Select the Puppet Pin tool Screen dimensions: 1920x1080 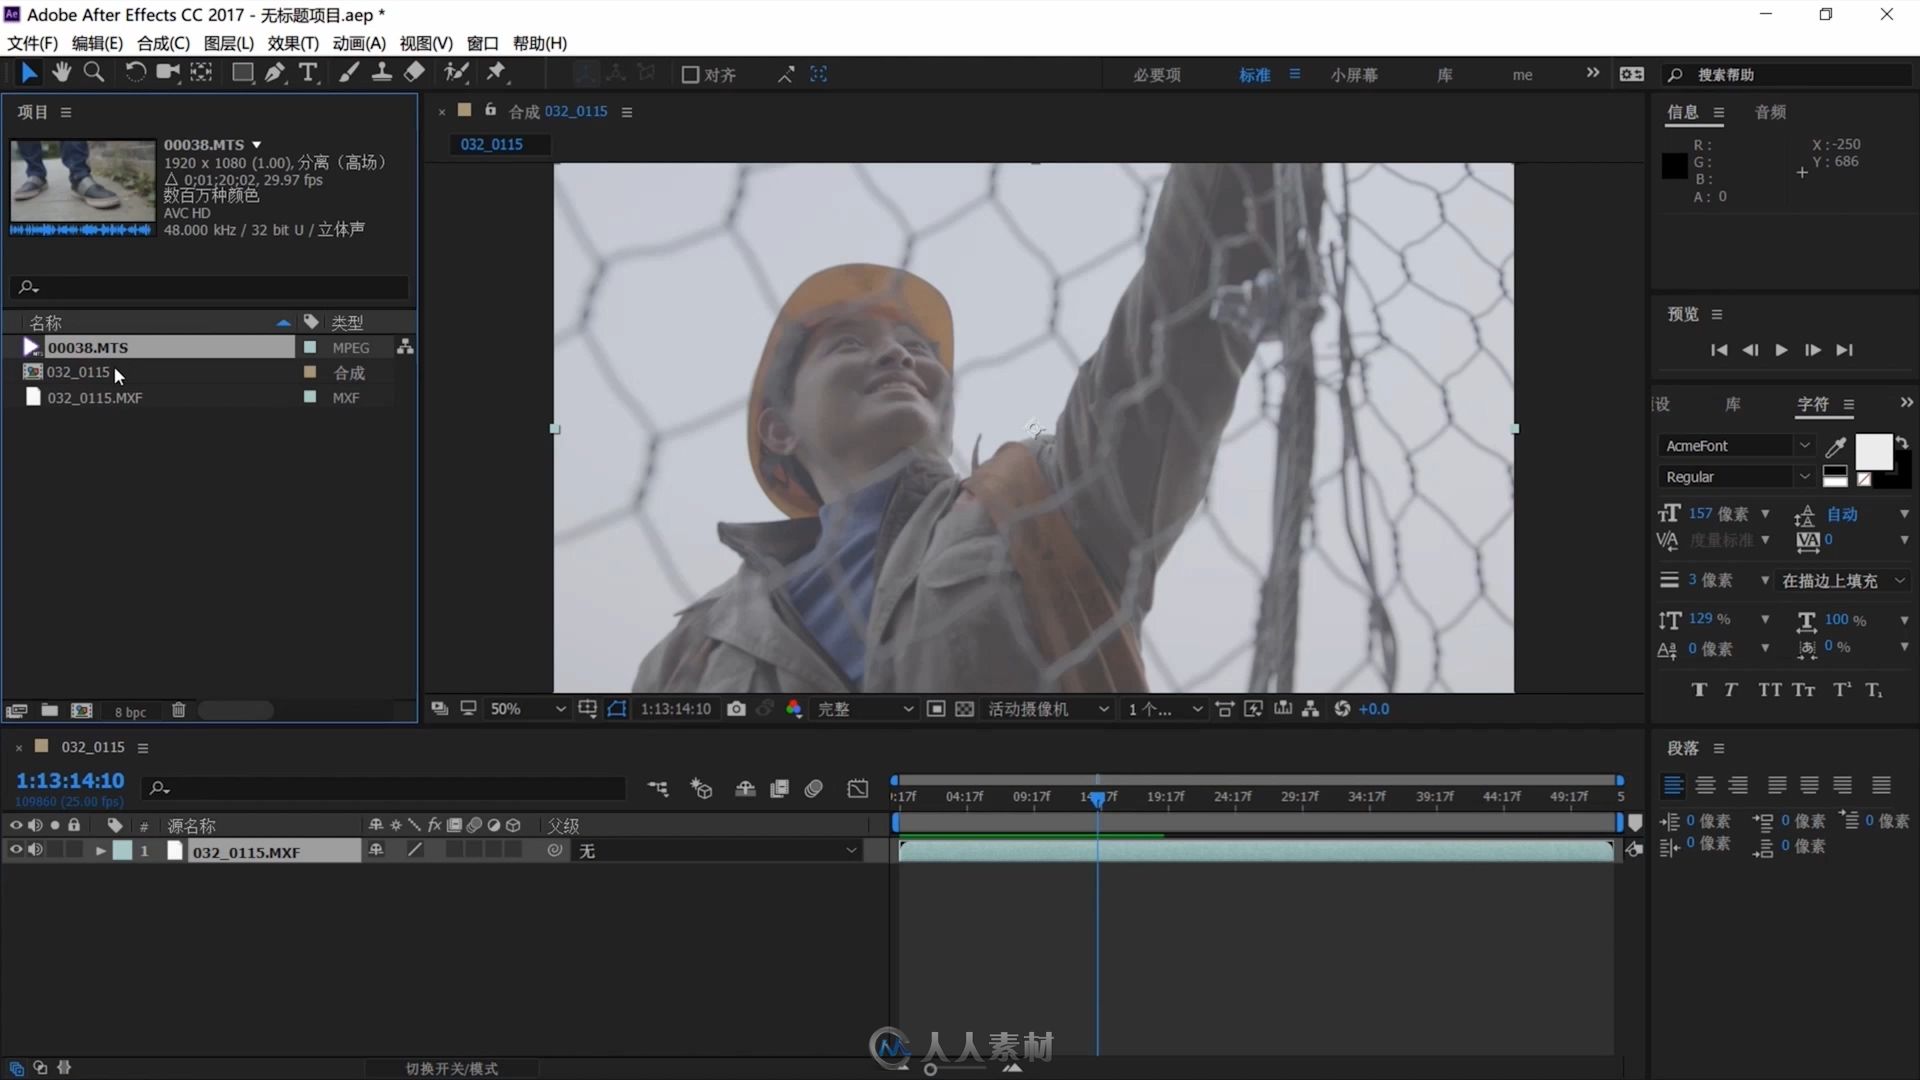[496, 72]
